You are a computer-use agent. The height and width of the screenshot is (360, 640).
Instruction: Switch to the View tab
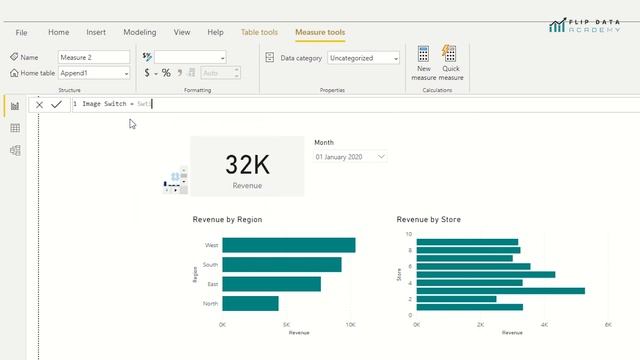click(182, 32)
